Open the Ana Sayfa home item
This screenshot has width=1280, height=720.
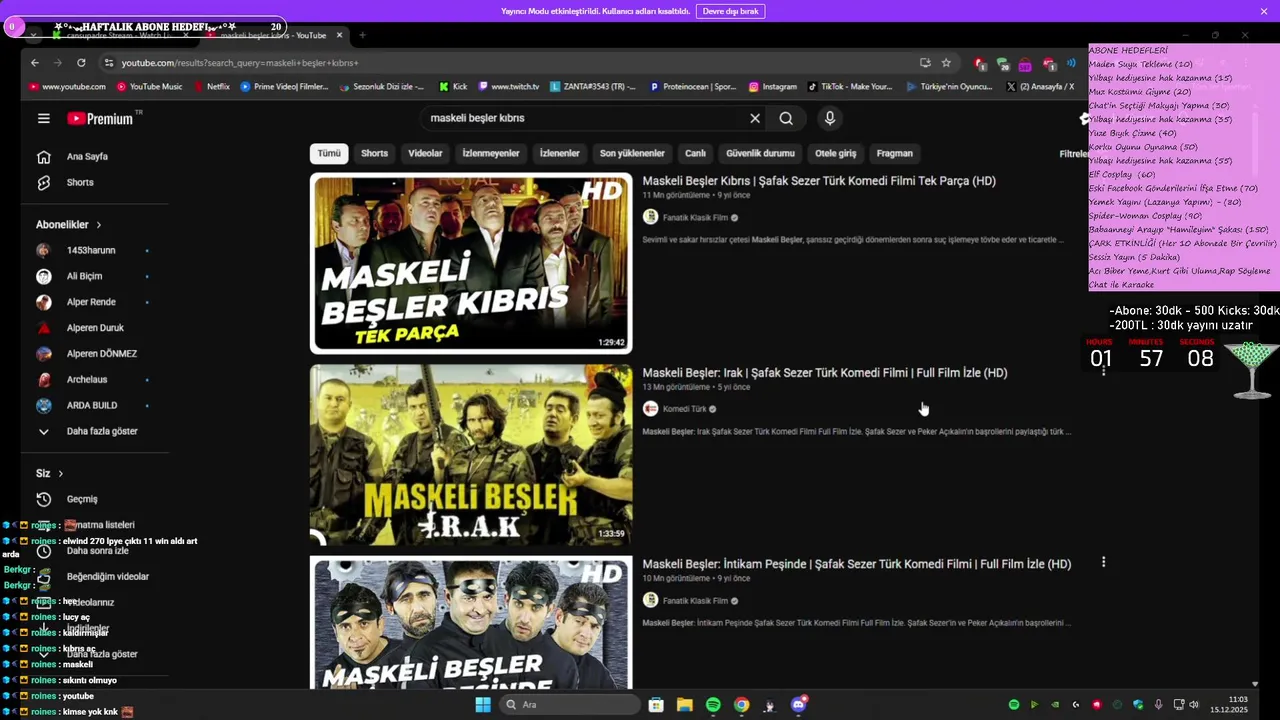[87, 156]
